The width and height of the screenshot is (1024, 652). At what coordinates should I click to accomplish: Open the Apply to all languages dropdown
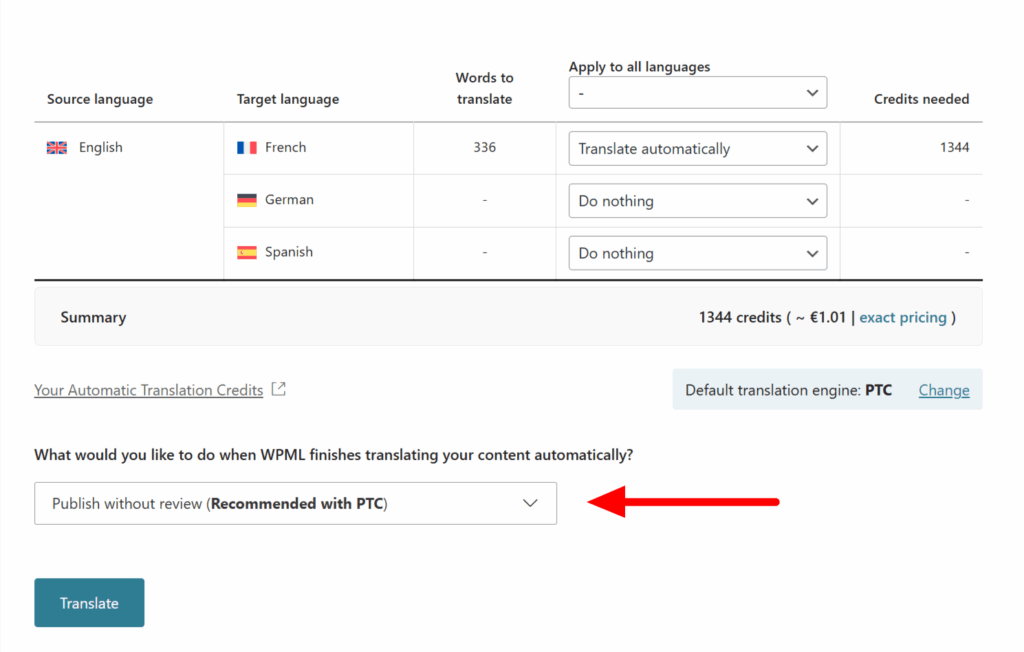(697, 92)
